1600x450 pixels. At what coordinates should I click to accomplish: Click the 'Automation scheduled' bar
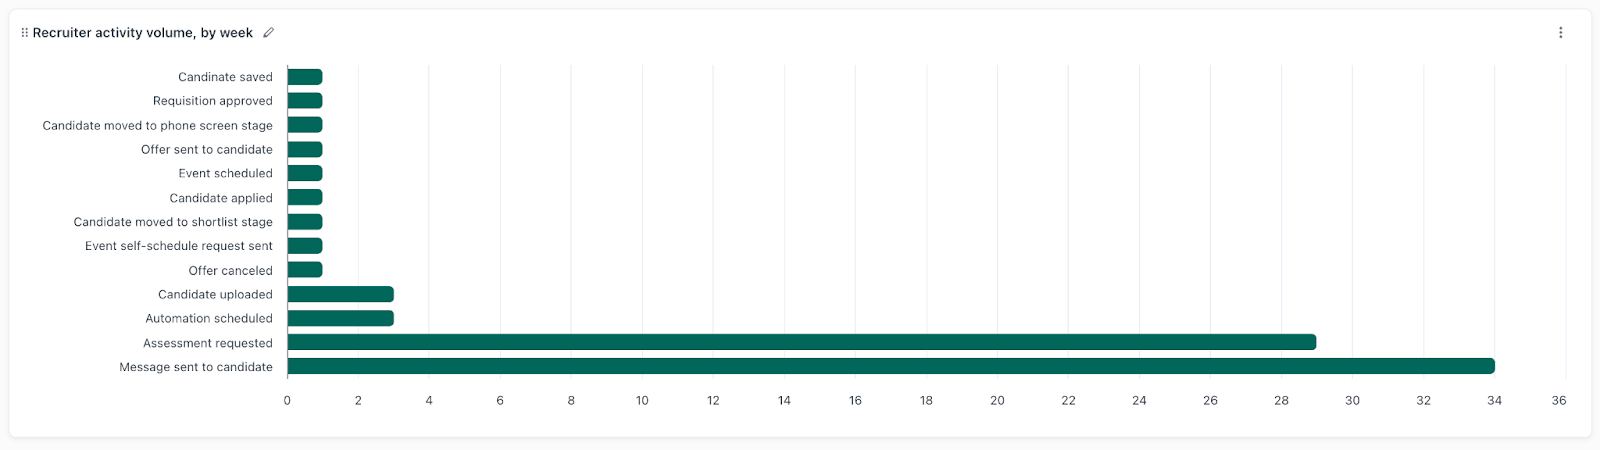pyautogui.click(x=340, y=319)
